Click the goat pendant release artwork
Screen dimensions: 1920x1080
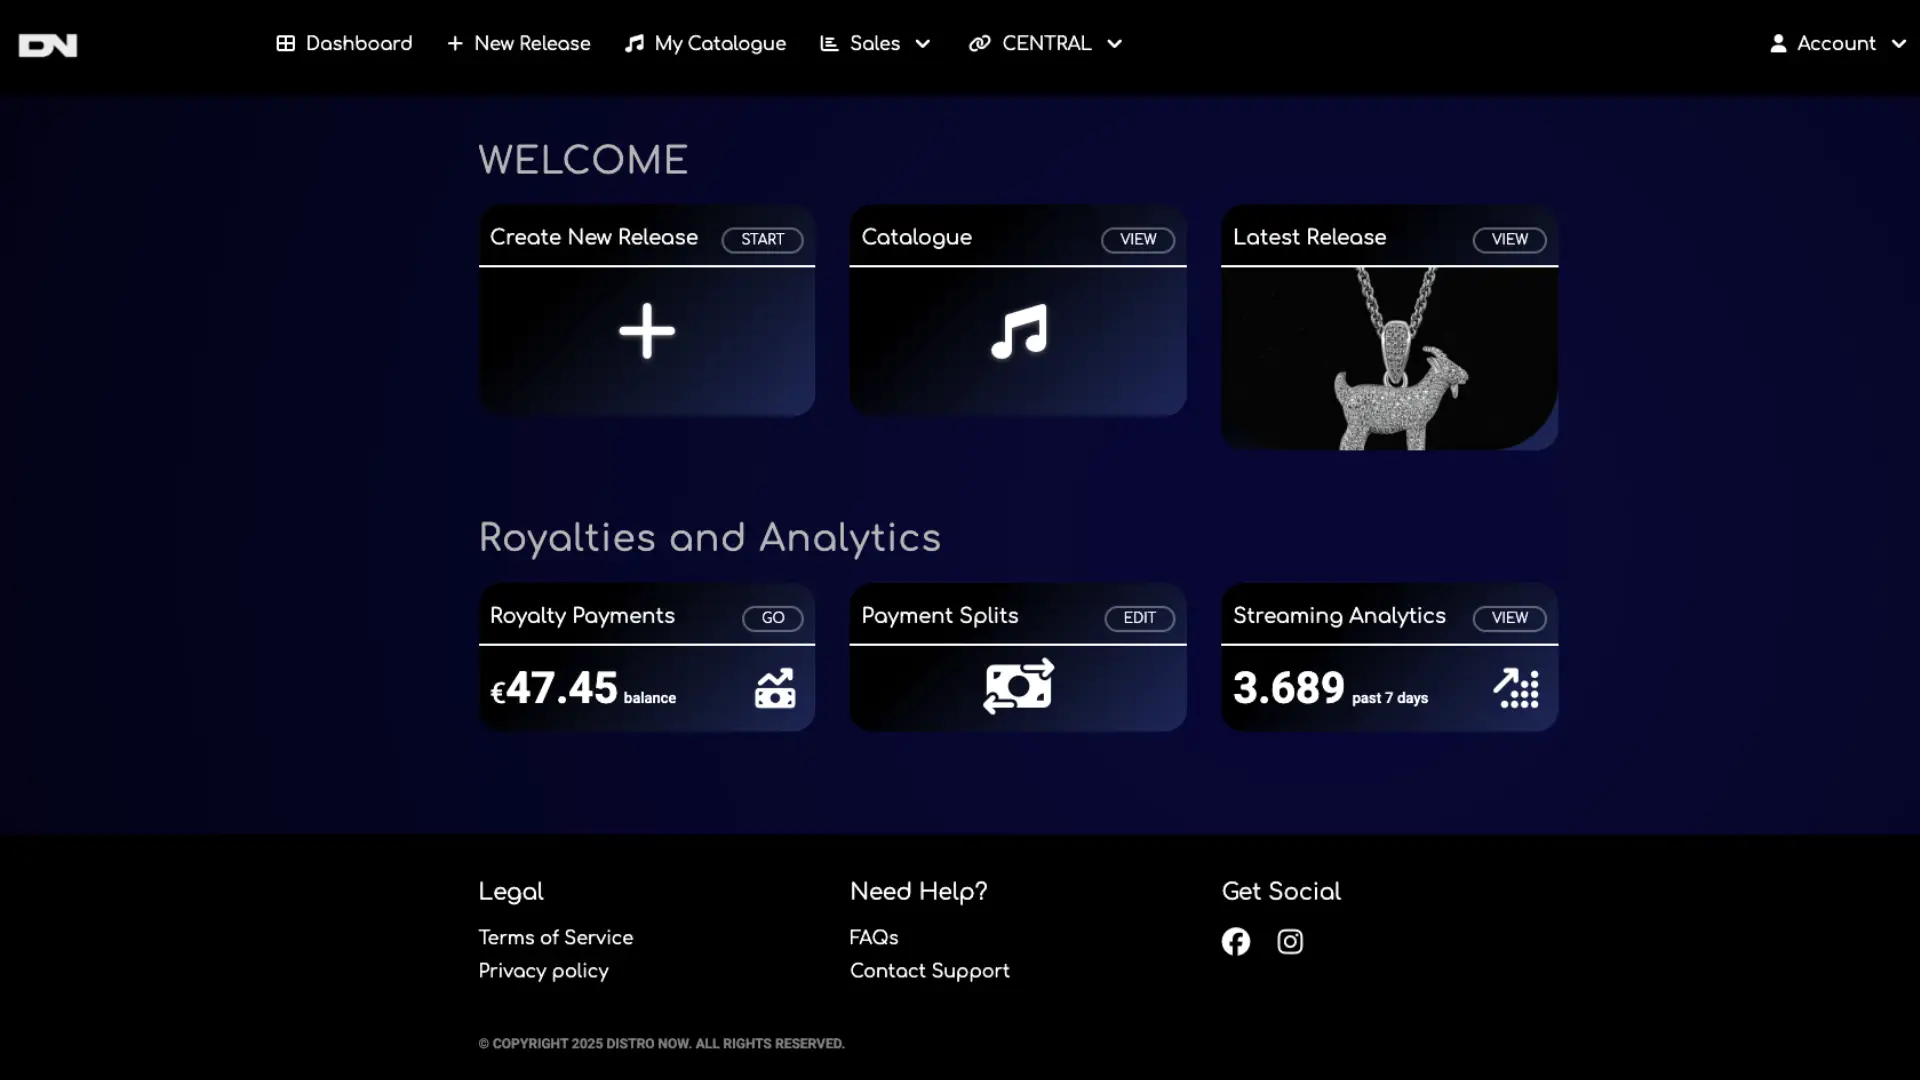[x=1390, y=359]
